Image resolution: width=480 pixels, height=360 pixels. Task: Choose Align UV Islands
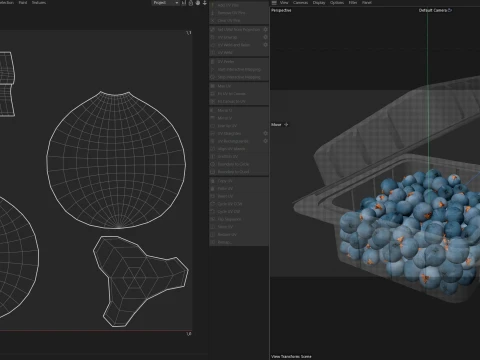239,149
